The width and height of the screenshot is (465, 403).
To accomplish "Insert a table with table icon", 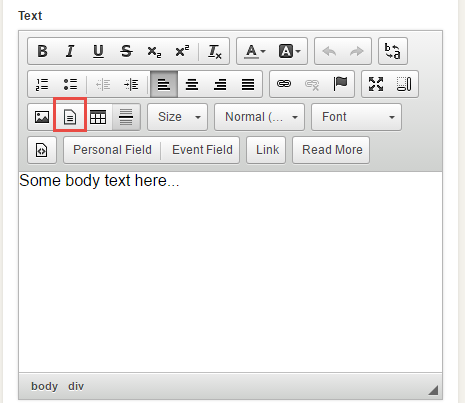I will click(98, 117).
